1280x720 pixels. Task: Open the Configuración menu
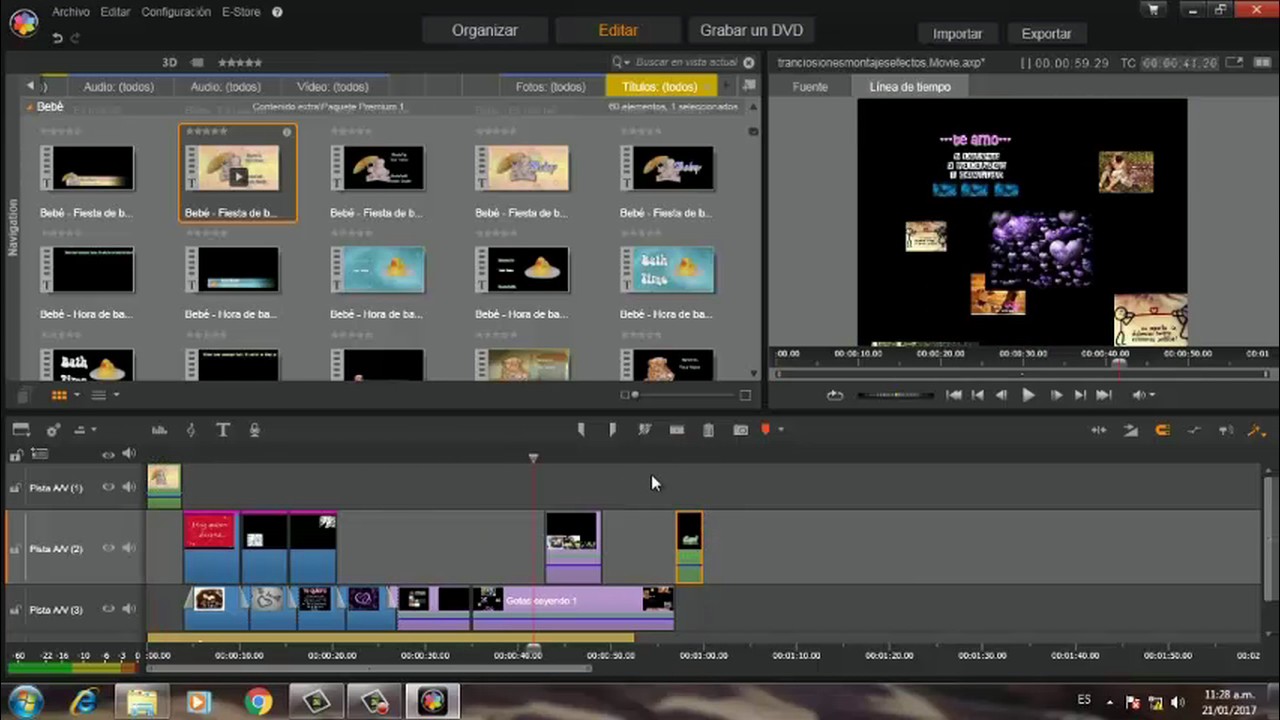(176, 12)
